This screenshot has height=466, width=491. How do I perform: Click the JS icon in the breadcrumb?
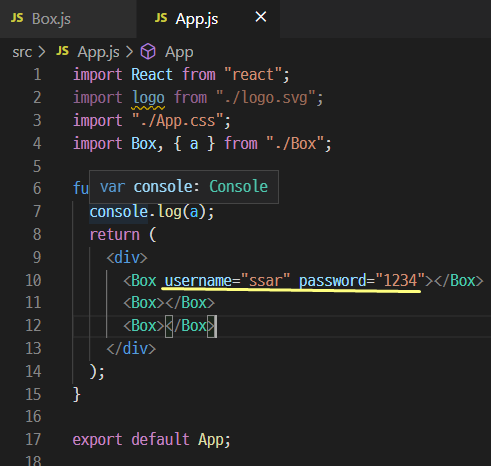[62, 51]
